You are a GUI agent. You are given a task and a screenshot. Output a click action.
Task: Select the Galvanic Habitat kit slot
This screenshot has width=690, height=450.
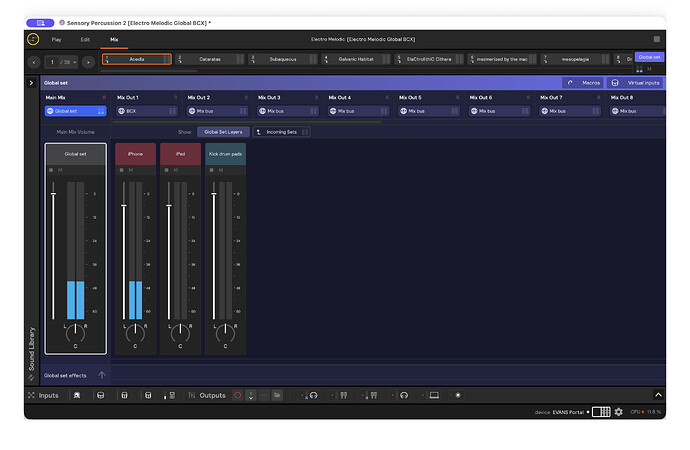click(x=356, y=59)
